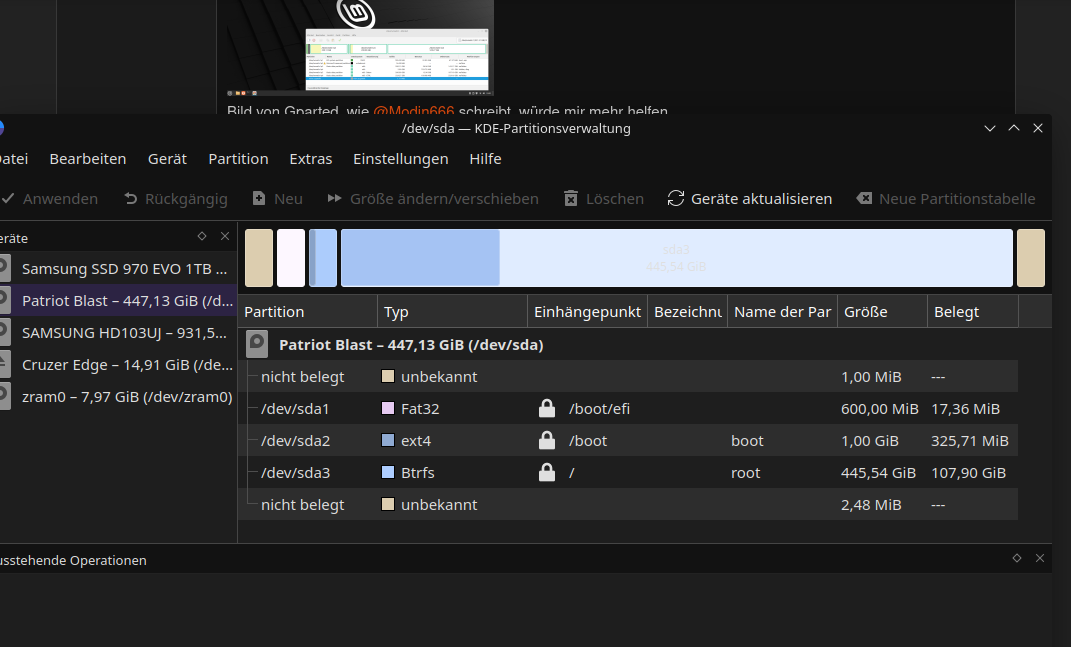Screen dimensions: 1071x647
Task: Select nicht belegt row sized 1,00 MiB
Action: [628, 376]
